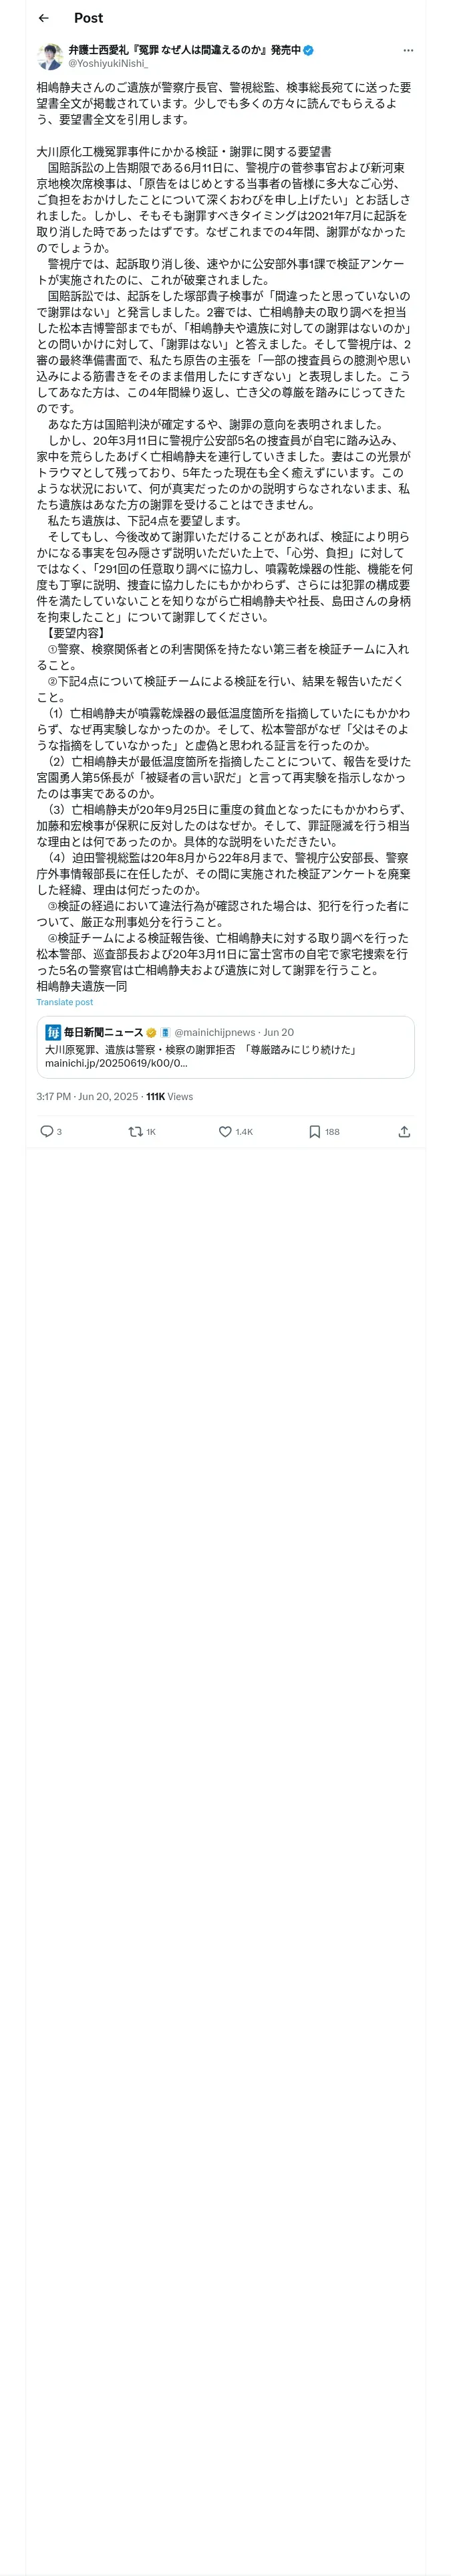This screenshot has width=451, height=2576.
Task: Click the 毎日新聞ニュース logo avatar
Action: 53,1032
